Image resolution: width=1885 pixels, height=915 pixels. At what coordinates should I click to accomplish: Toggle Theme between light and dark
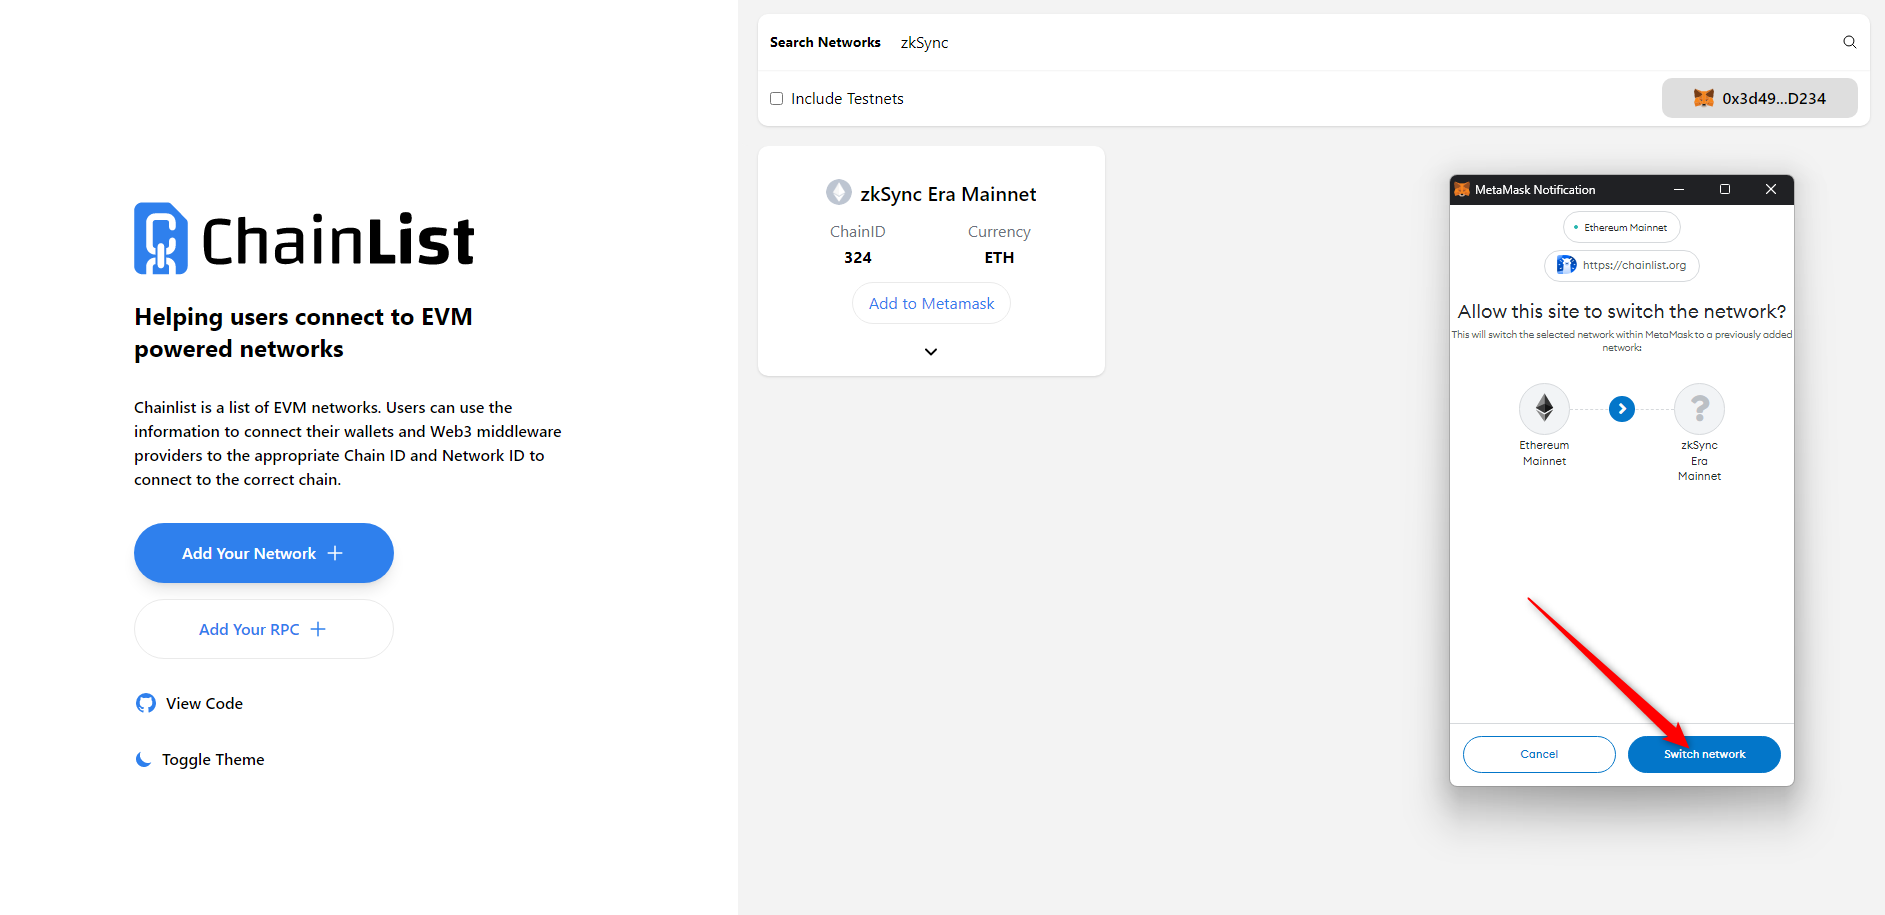(213, 760)
